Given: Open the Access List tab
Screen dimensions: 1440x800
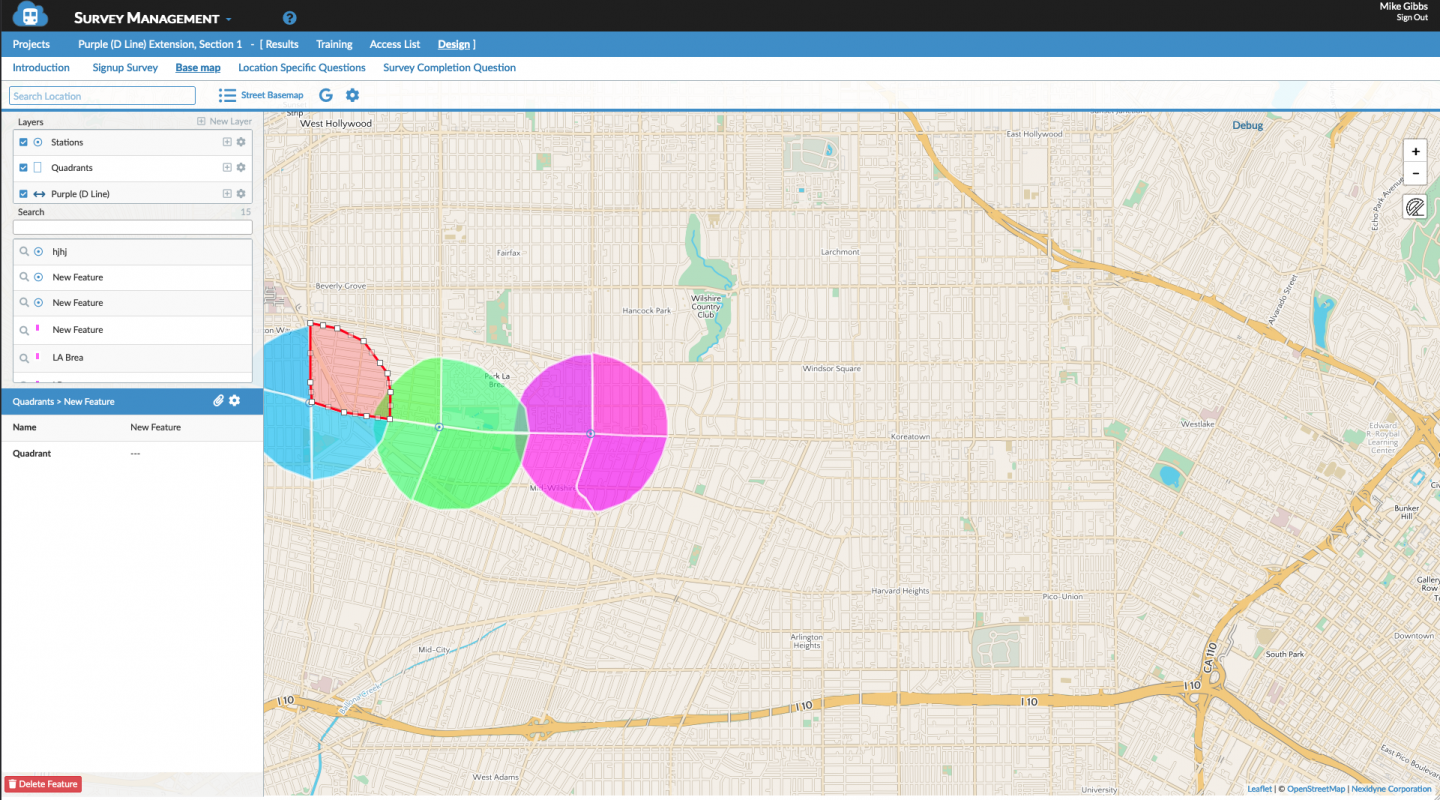Looking at the screenshot, I should 395,44.
